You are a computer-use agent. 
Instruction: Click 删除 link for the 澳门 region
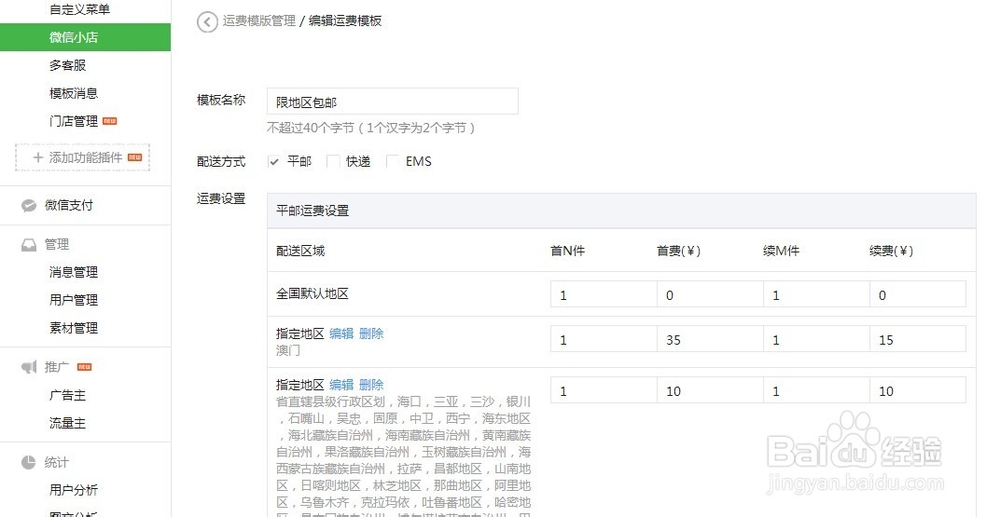pyautogui.click(x=371, y=333)
